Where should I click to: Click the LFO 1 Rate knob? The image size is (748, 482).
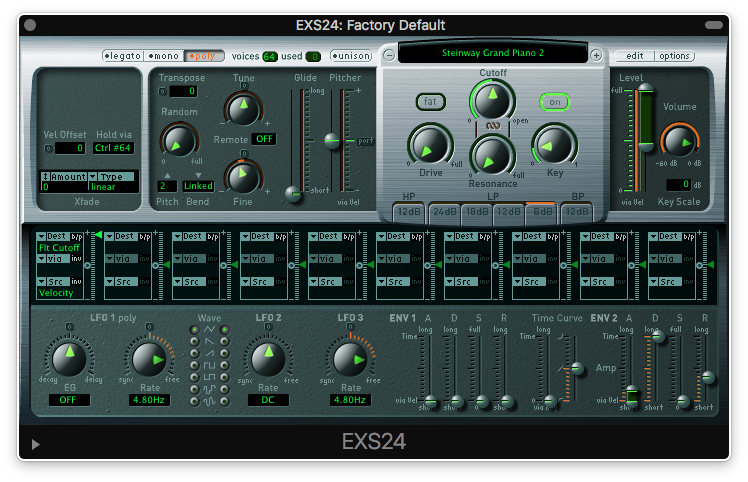(146, 360)
